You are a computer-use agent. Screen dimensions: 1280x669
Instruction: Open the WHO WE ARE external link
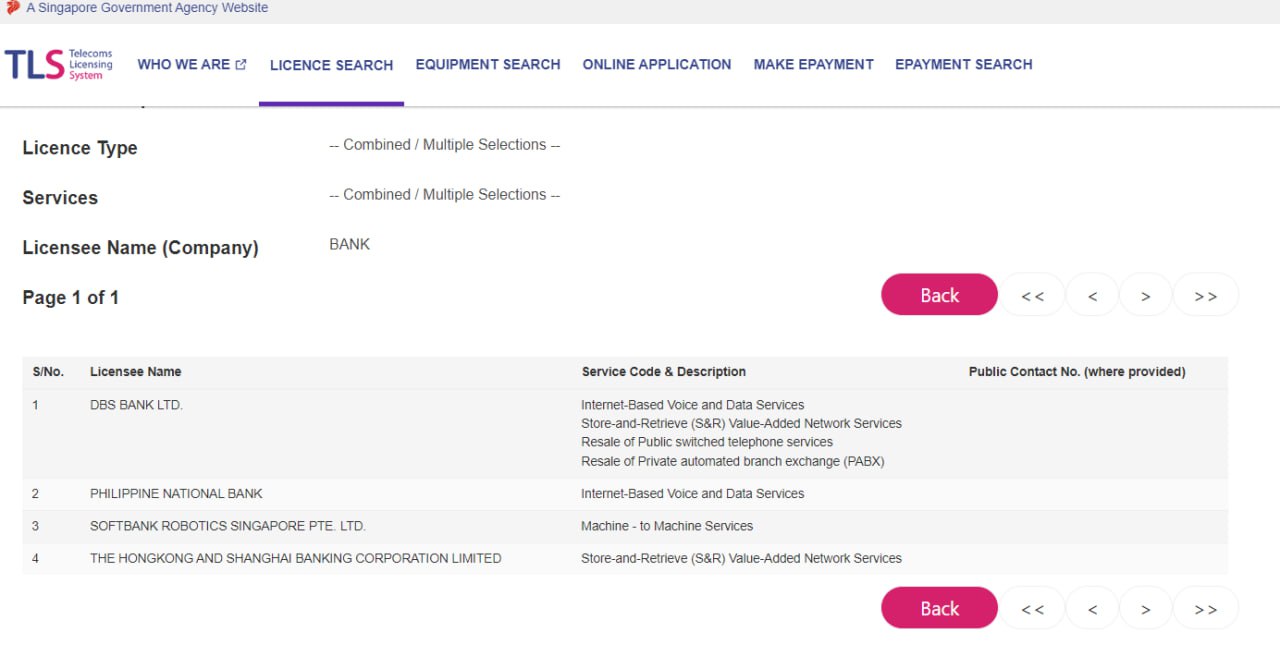point(192,64)
